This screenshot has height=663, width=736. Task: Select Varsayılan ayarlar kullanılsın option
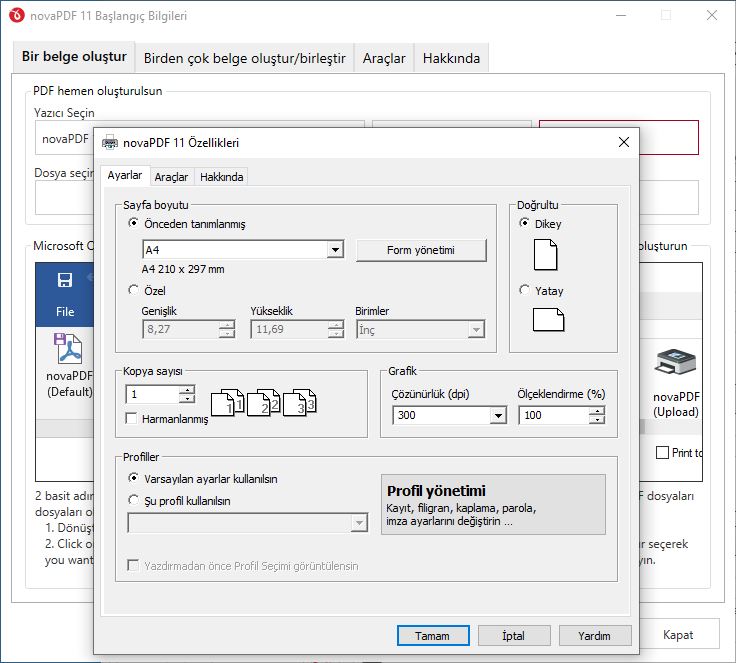coord(134,478)
